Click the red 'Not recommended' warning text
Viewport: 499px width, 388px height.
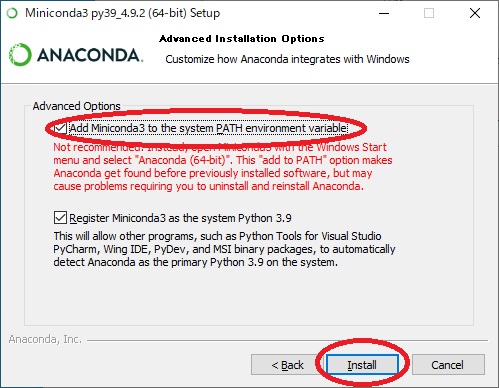tap(223, 167)
